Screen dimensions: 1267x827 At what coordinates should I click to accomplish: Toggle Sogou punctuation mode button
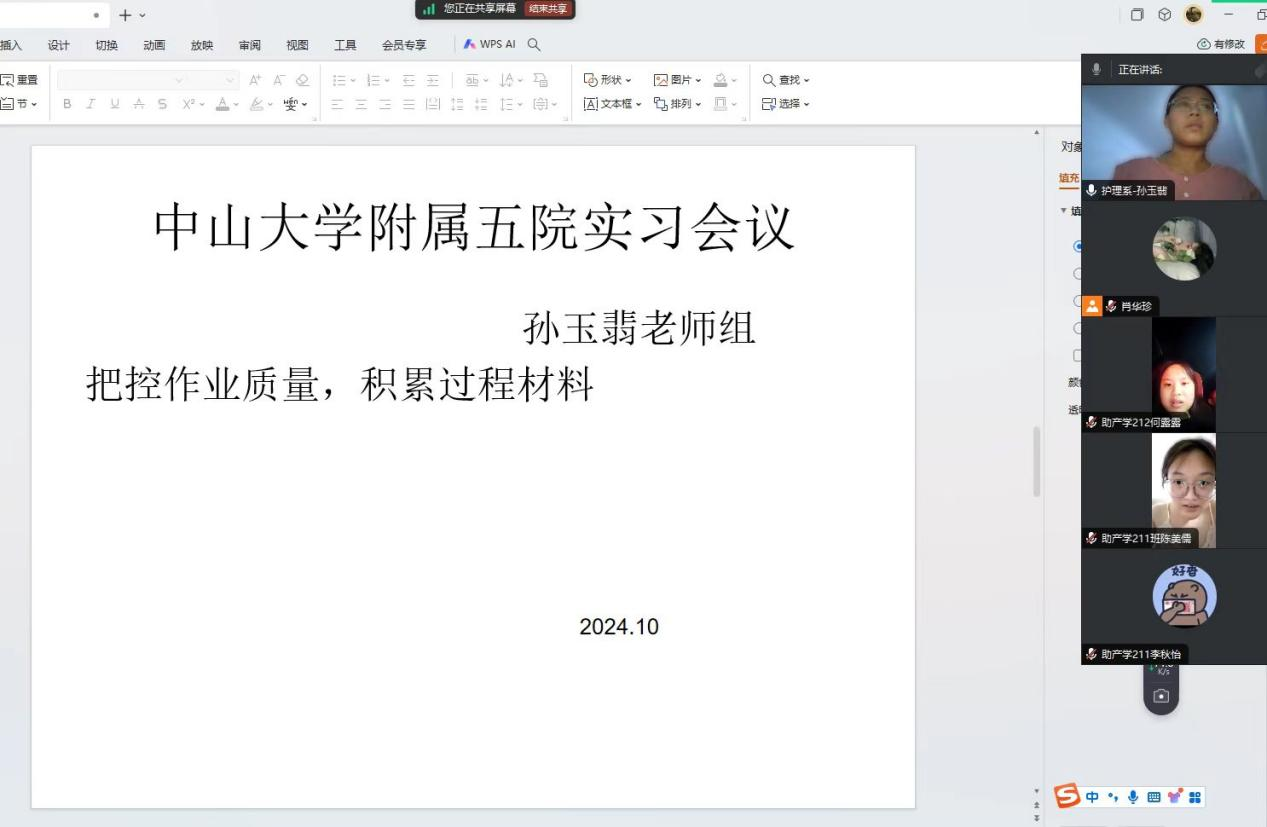pos(1113,797)
